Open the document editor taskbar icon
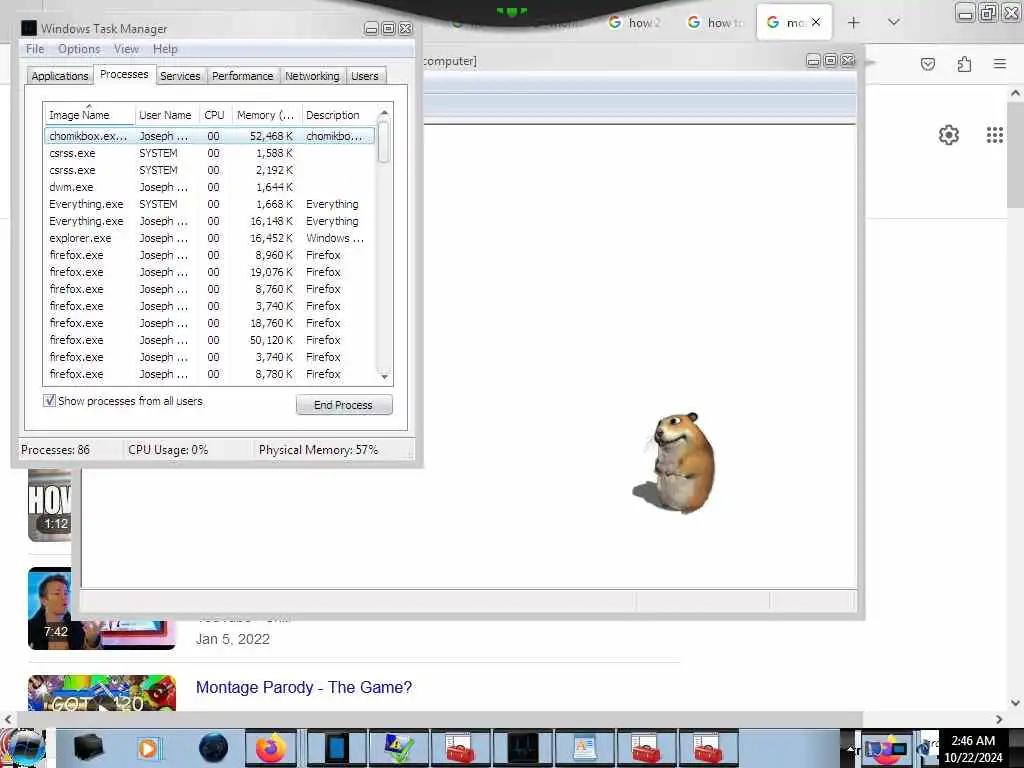This screenshot has height=768, width=1024. pyautogui.click(x=584, y=748)
